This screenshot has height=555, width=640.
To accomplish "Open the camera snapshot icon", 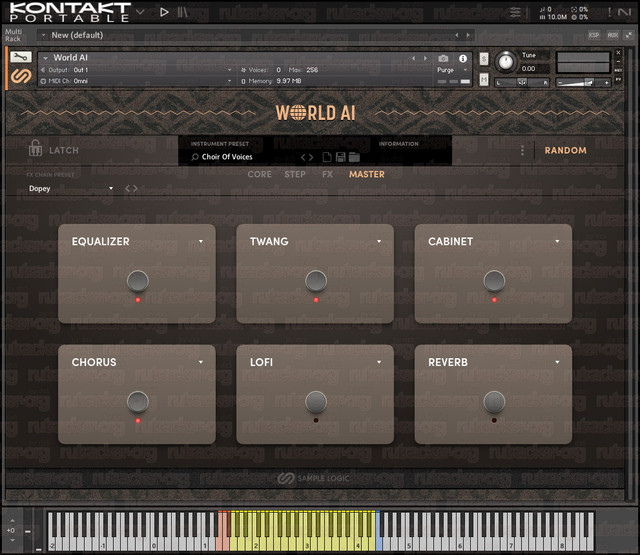I will (x=443, y=58).
